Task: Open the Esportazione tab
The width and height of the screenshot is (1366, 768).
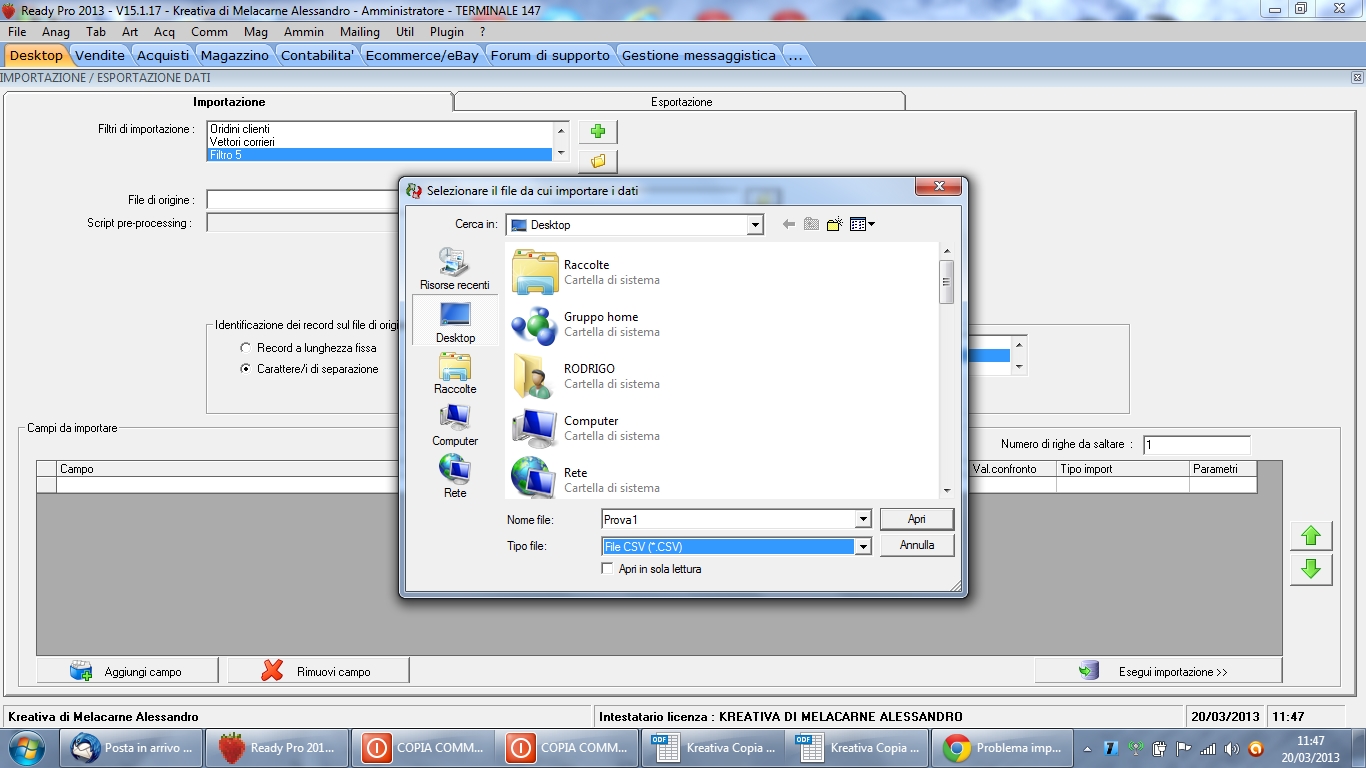Action: [681, 102]
